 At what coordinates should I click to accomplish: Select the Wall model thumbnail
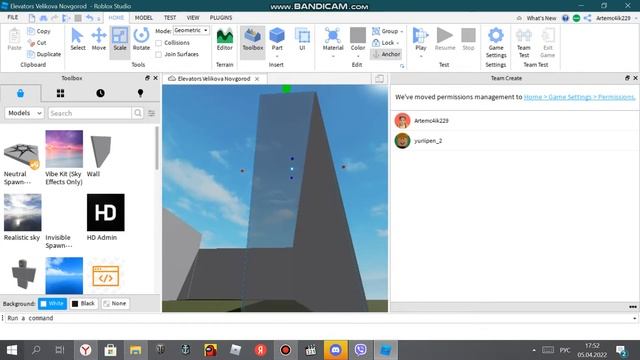click(x=100, y=152)
